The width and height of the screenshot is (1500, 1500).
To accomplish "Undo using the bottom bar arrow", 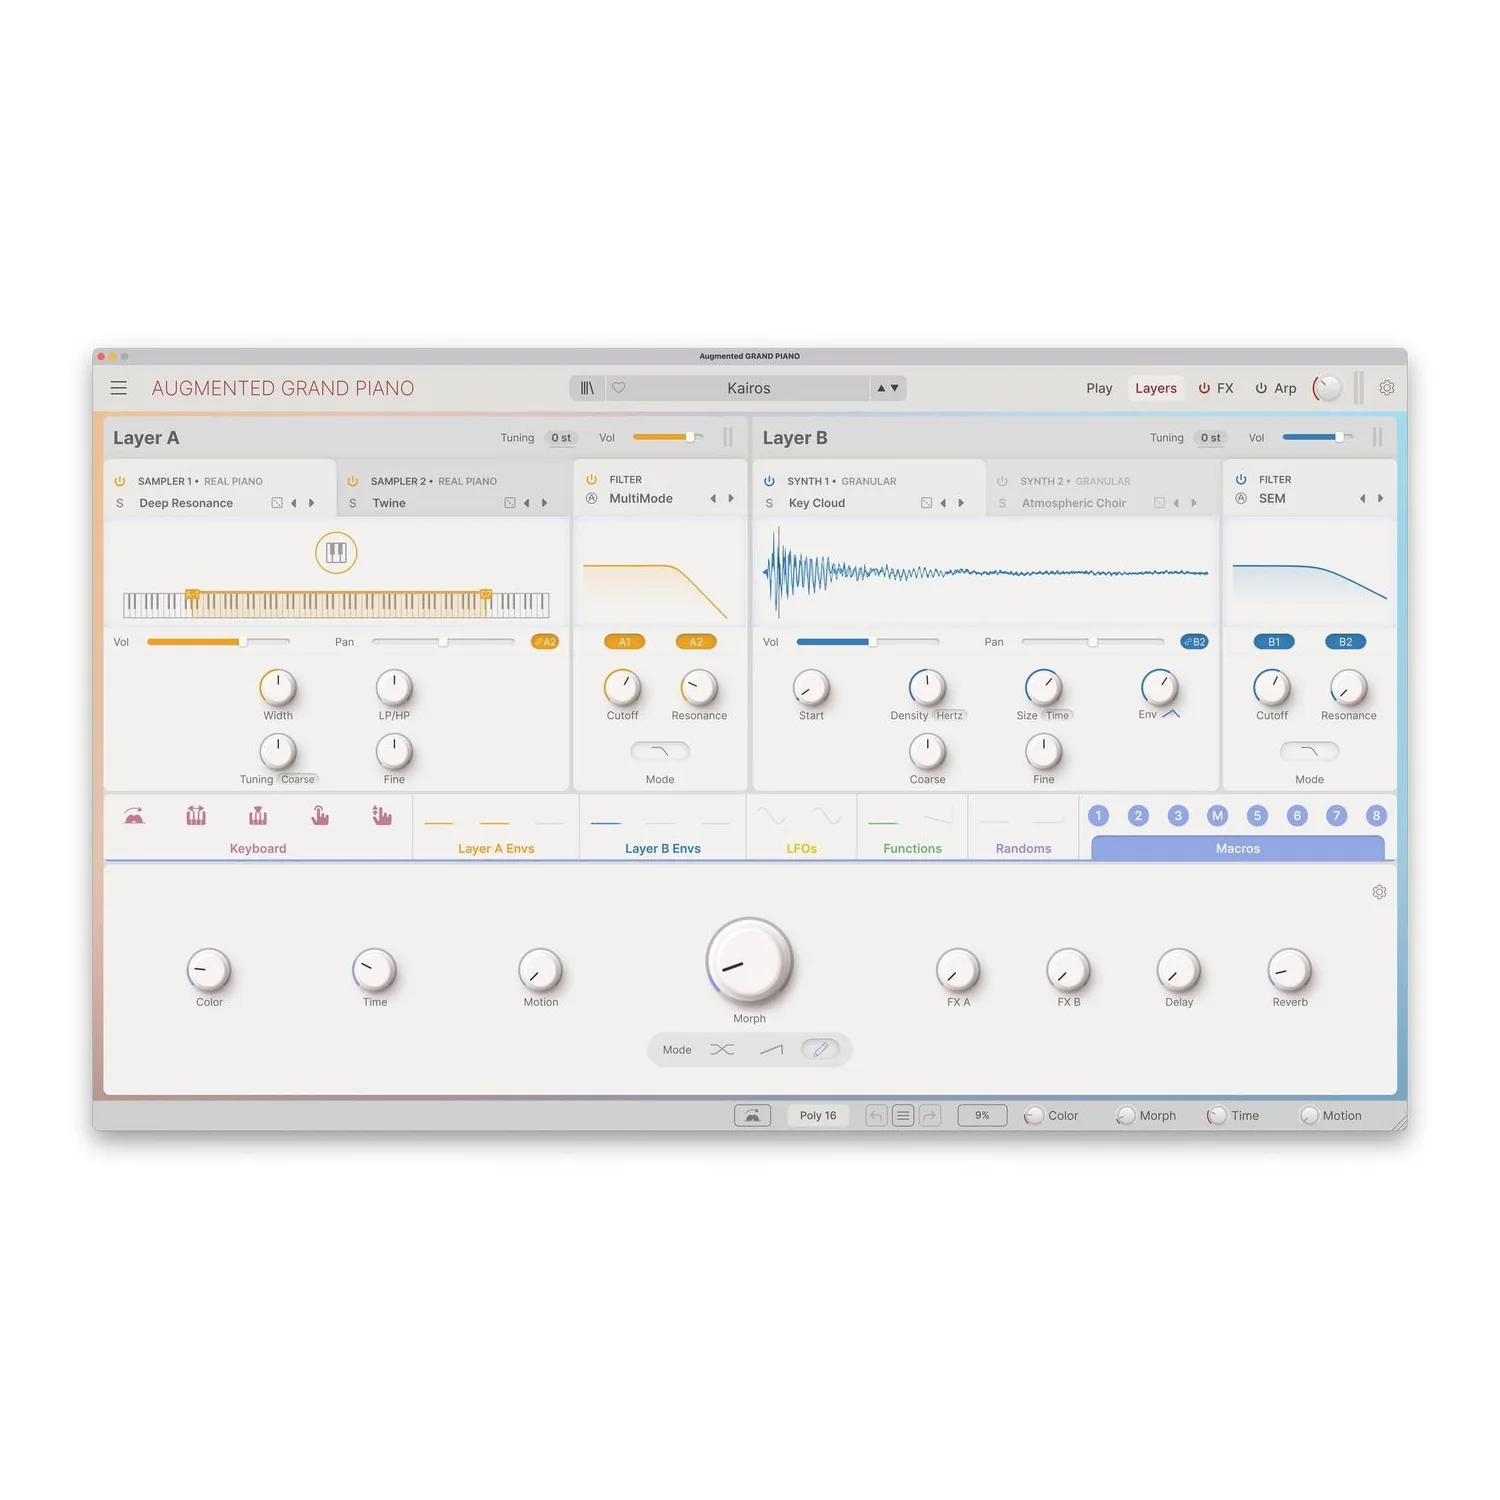I will tap(876, 1116).
